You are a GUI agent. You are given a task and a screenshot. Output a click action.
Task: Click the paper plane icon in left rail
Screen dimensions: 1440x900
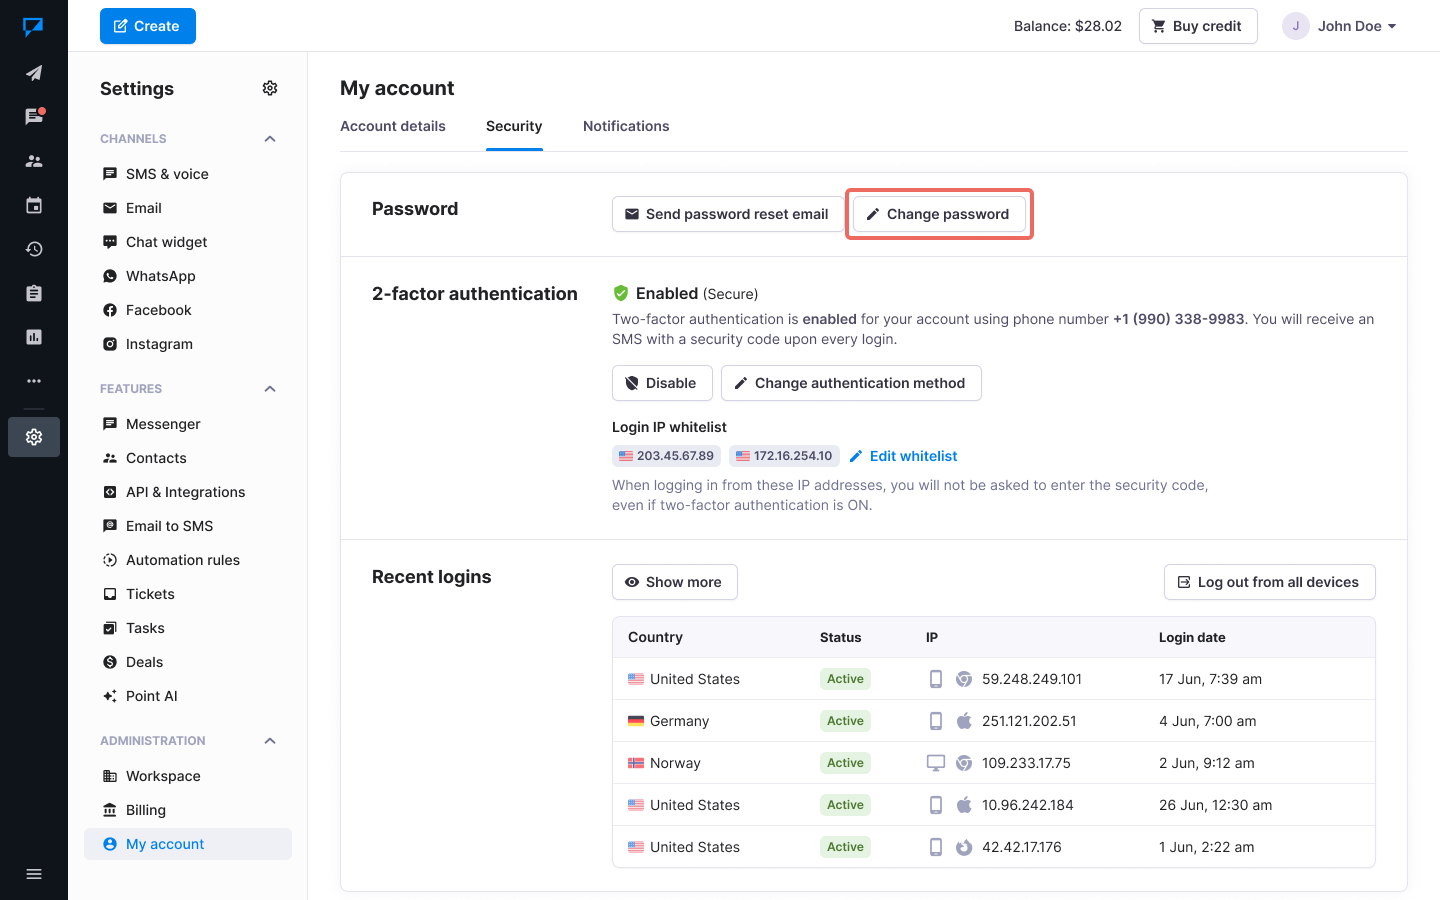tap(34, 73)
